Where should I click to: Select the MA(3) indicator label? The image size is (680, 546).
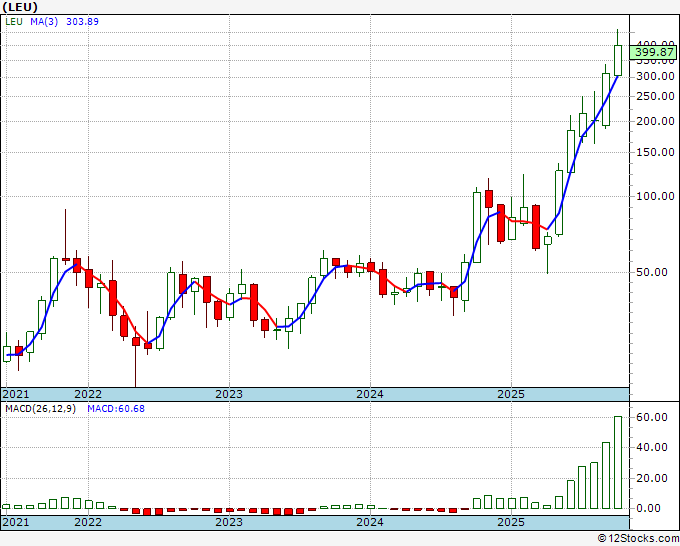44,22
